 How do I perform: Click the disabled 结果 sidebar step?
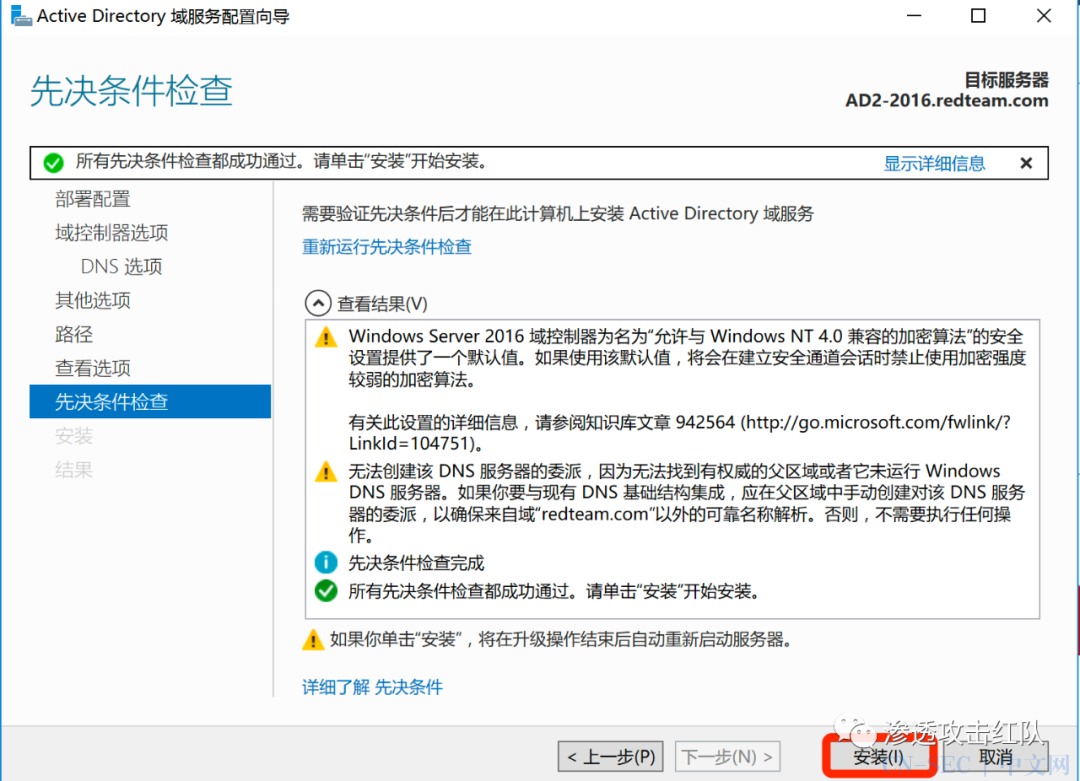[x=74, y=470]
